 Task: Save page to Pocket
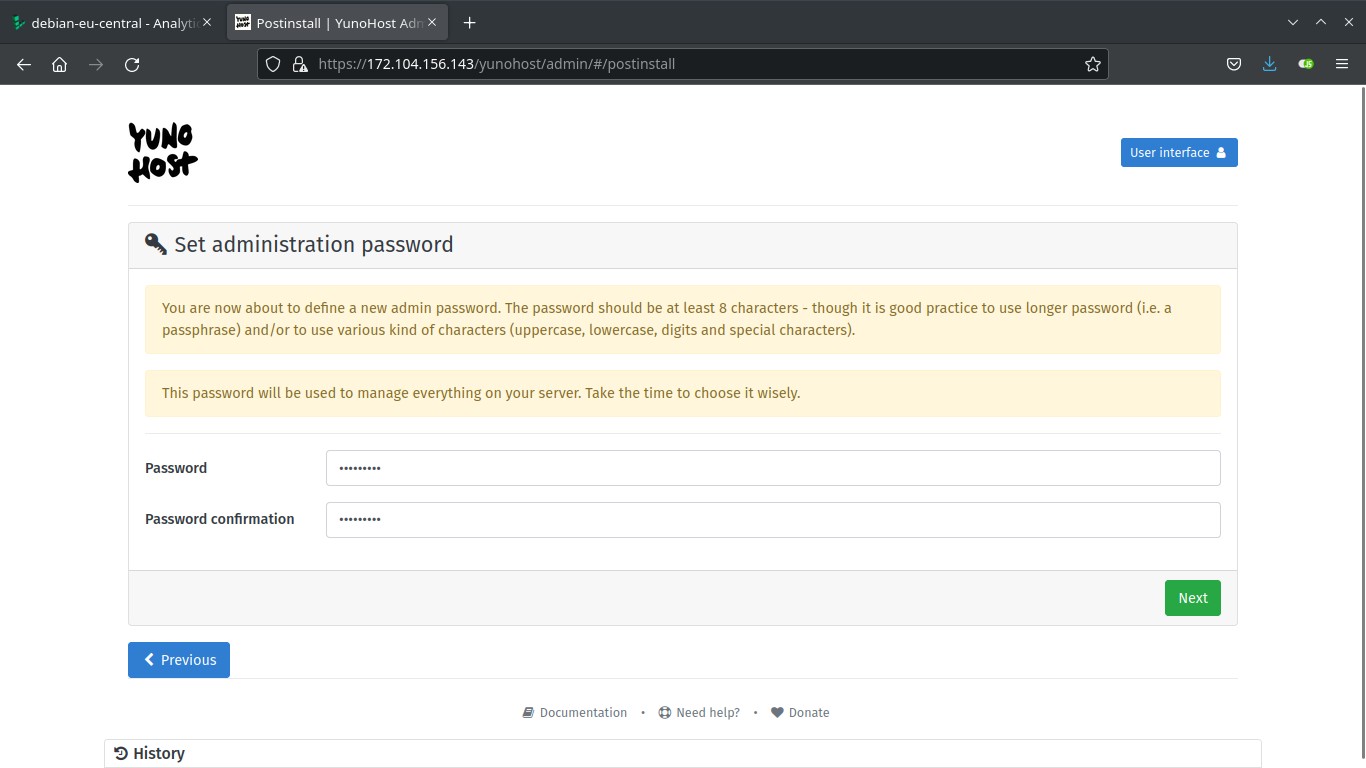[1234, 64]
